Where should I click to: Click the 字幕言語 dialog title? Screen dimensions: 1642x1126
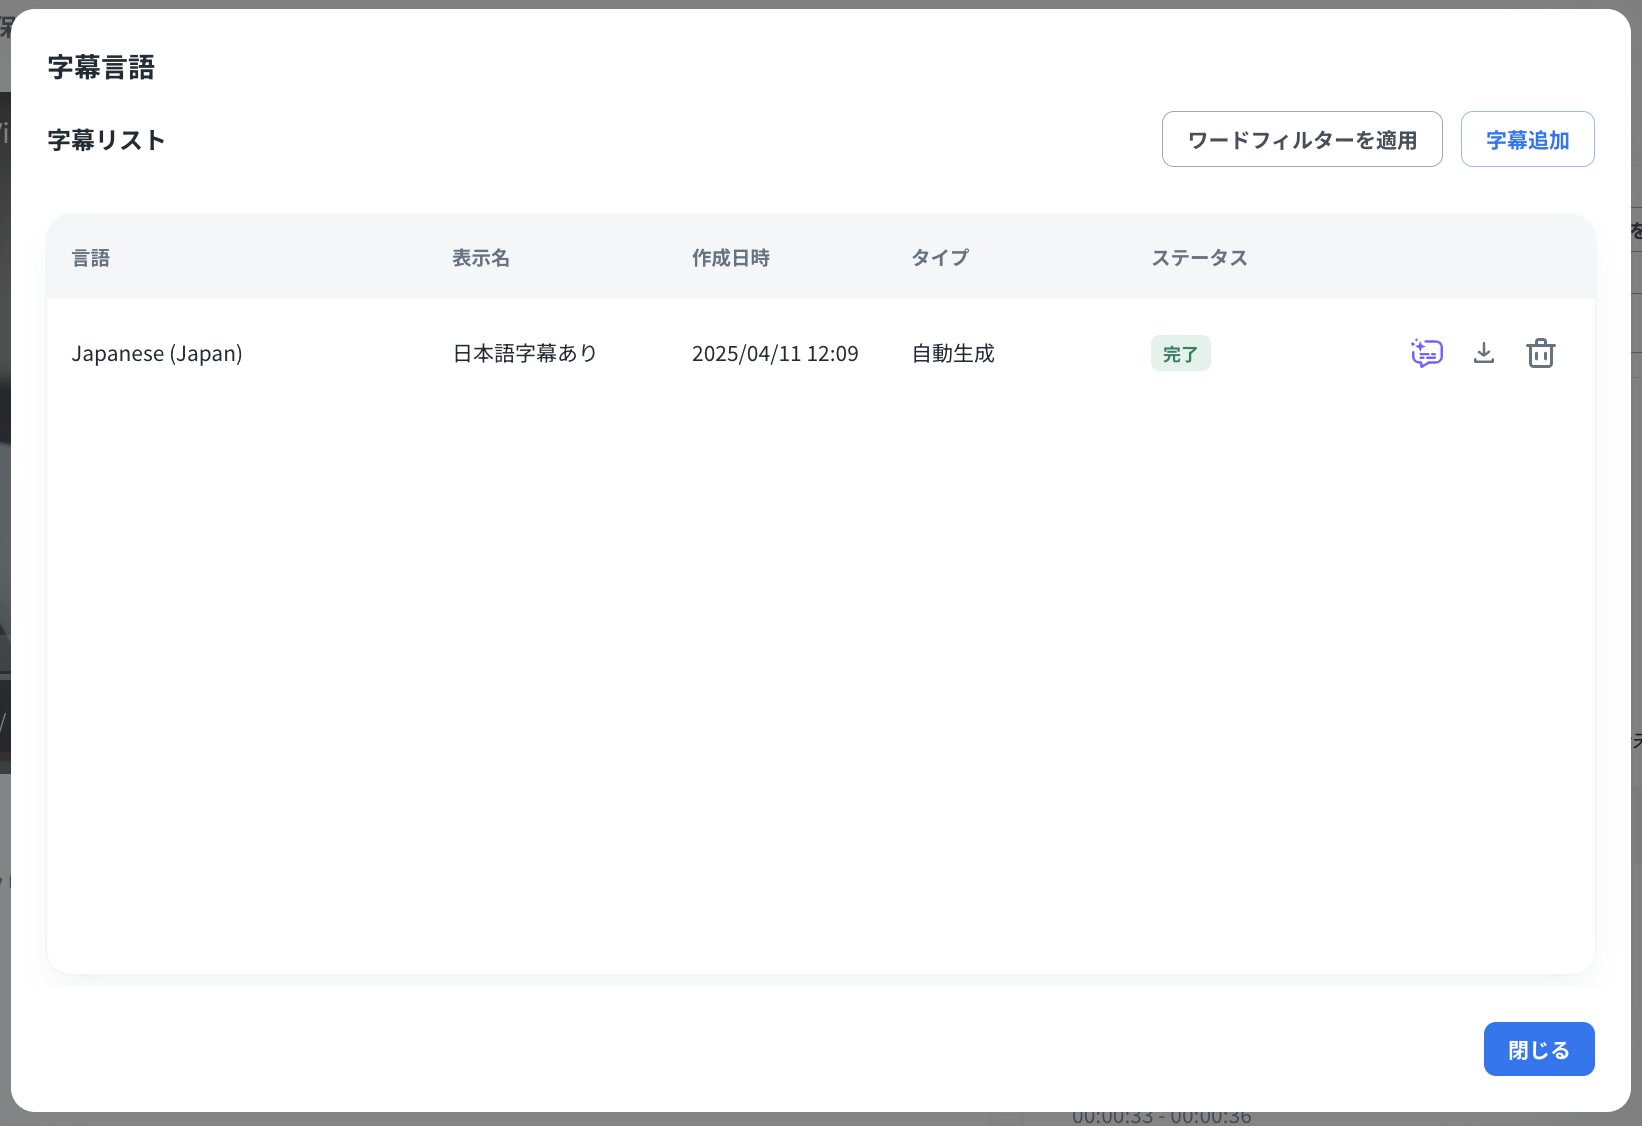click(101, 67)
